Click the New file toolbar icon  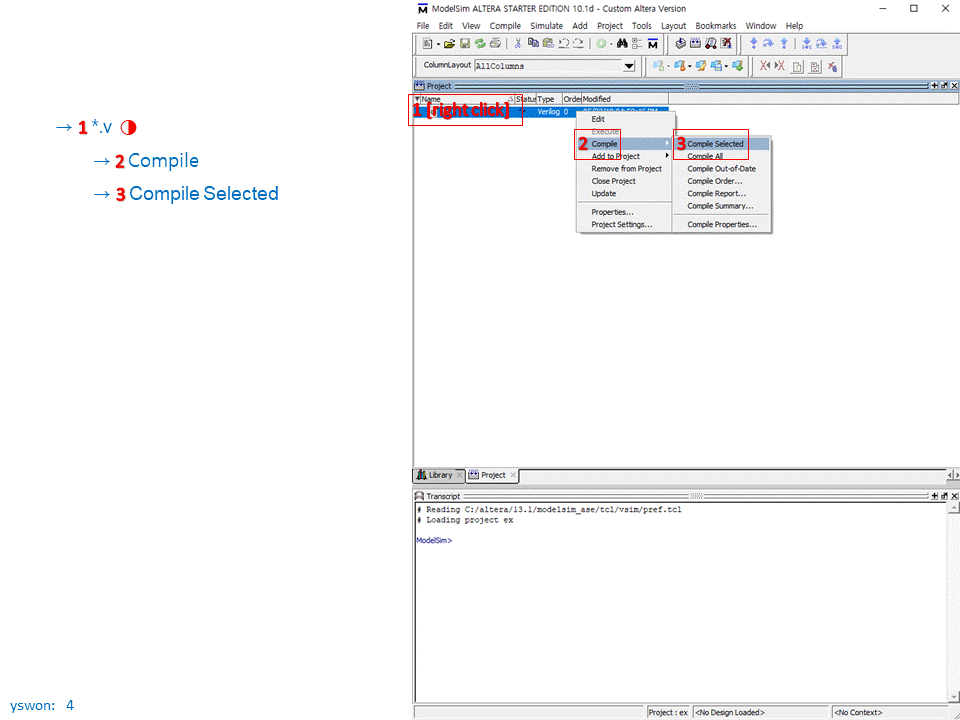pyautogui.click(x=427, y=44)
